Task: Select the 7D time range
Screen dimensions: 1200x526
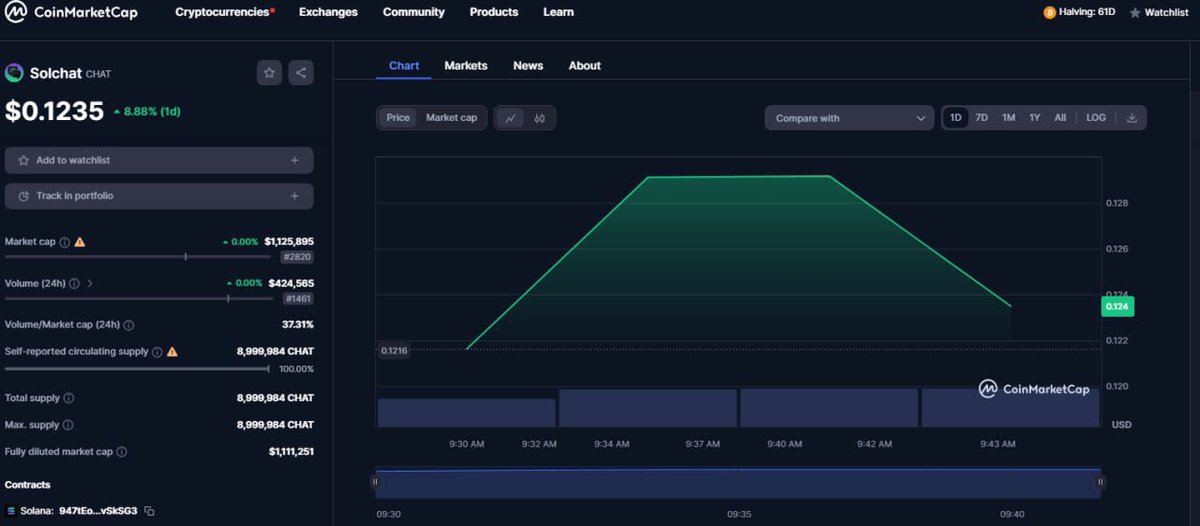Action: [982, 118]
